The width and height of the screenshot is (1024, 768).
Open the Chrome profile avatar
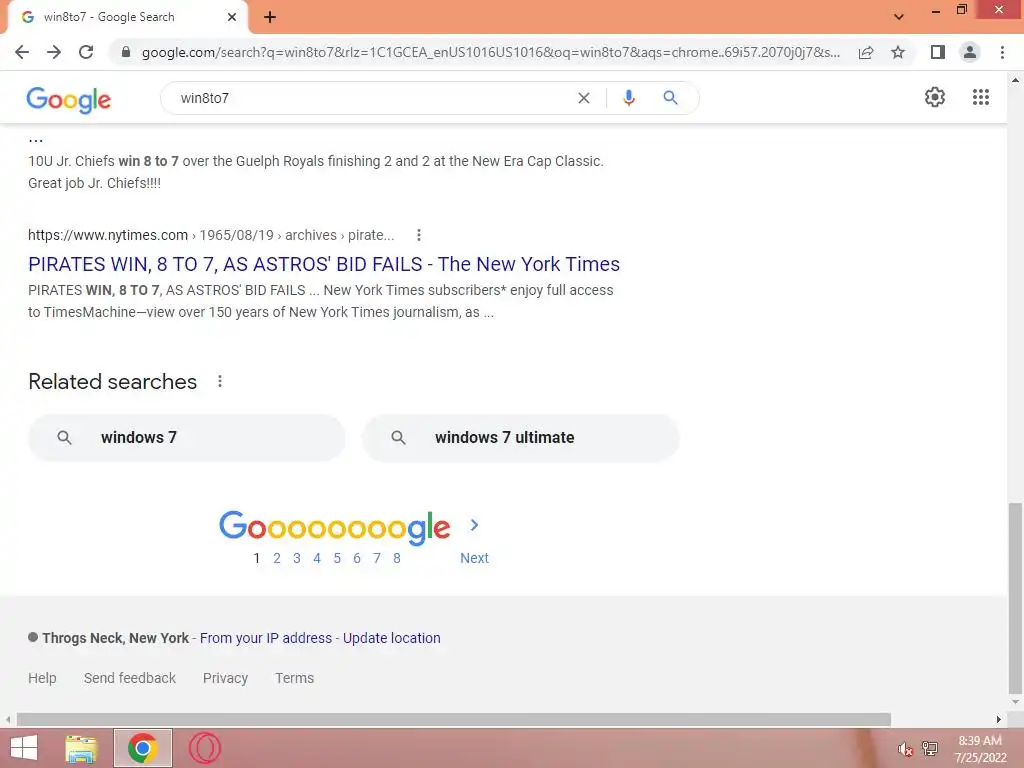(x=970, y=52)
